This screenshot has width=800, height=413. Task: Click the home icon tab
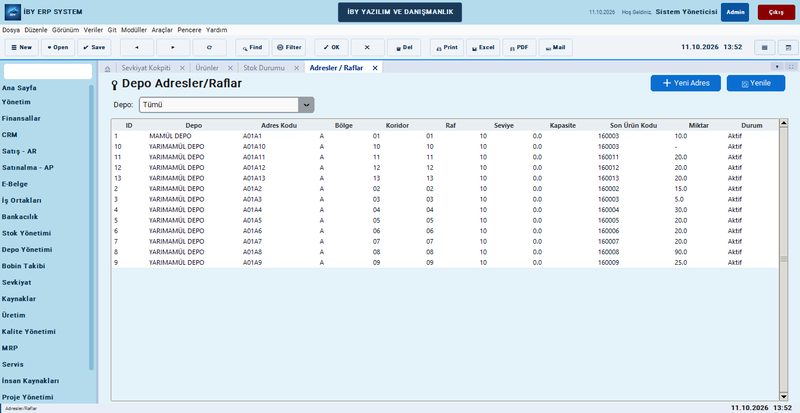pos(107,68)
